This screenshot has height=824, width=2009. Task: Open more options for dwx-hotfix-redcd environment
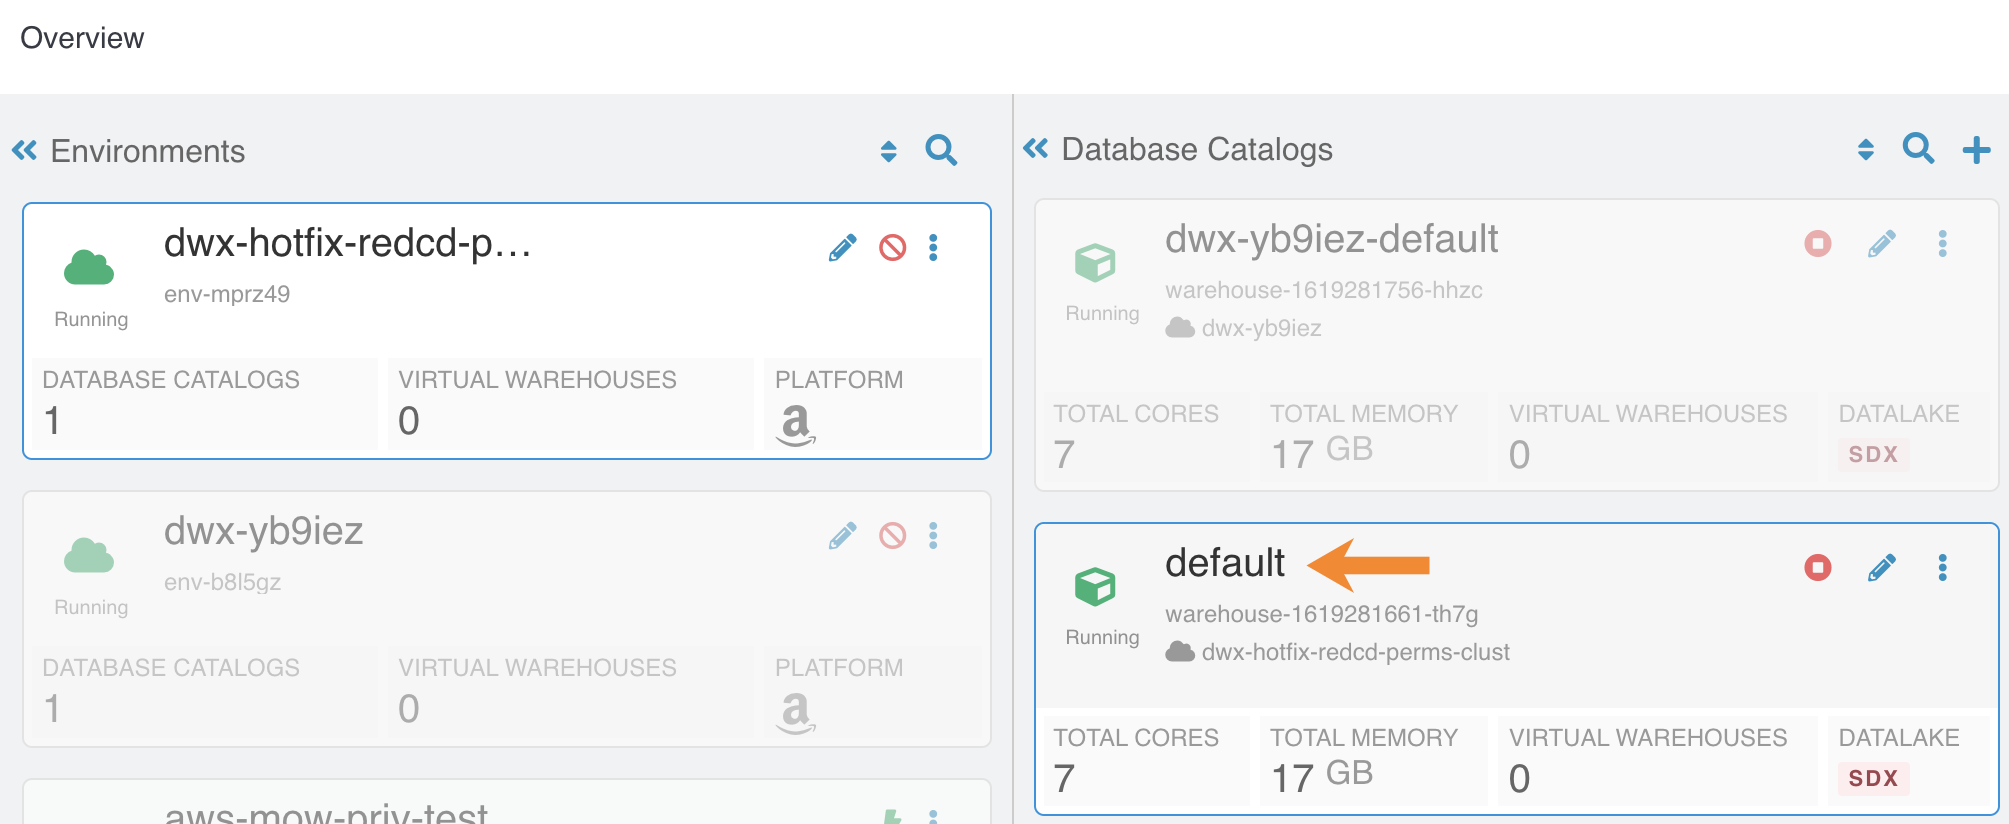tap(933, 248)
